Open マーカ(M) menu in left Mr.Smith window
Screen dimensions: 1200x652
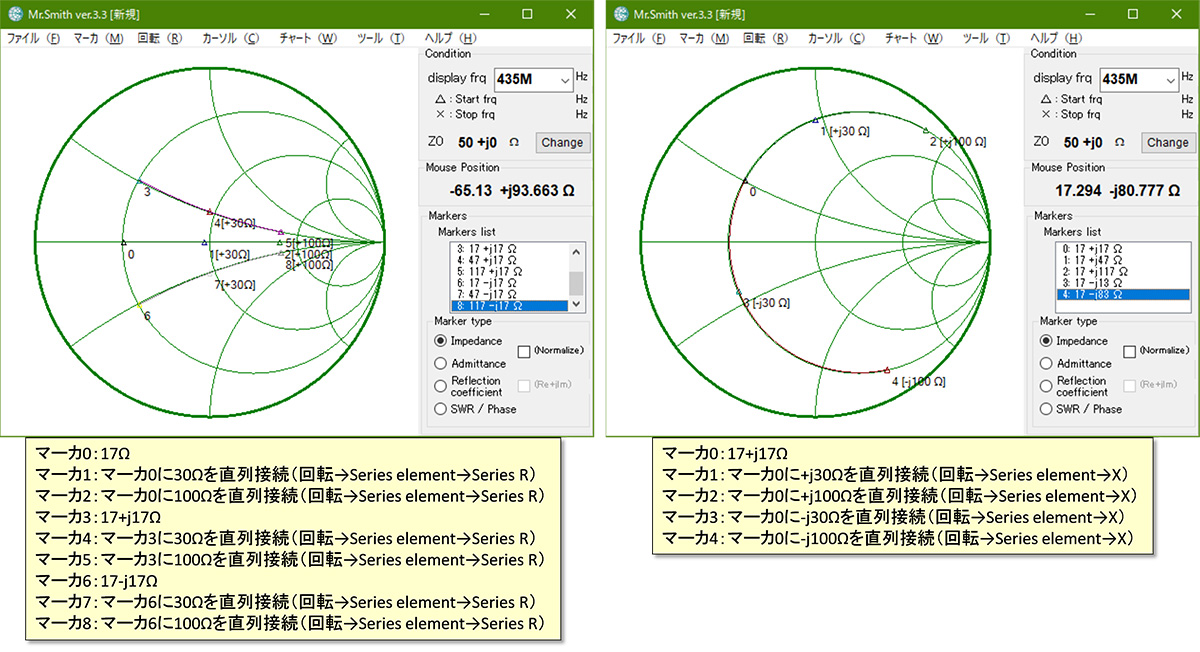99,38
